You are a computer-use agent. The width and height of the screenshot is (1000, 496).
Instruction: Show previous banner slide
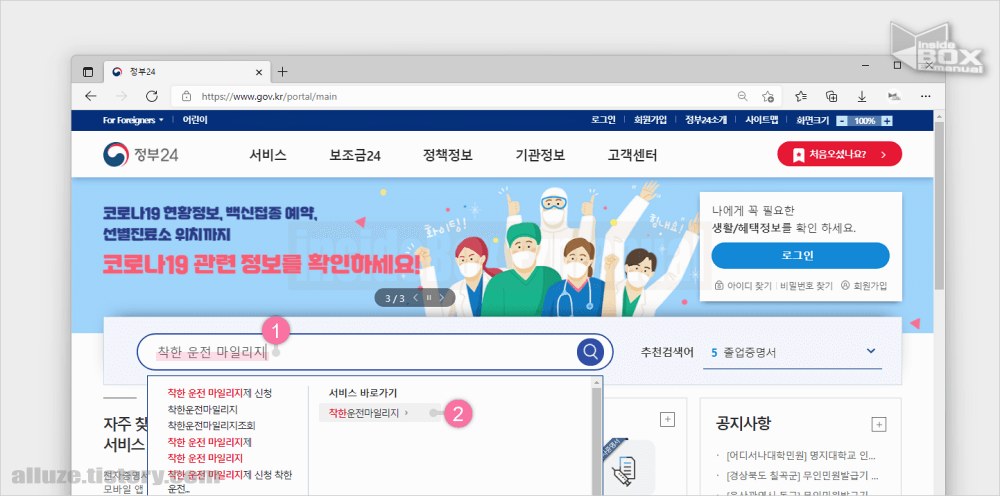[x=416, y=298]
